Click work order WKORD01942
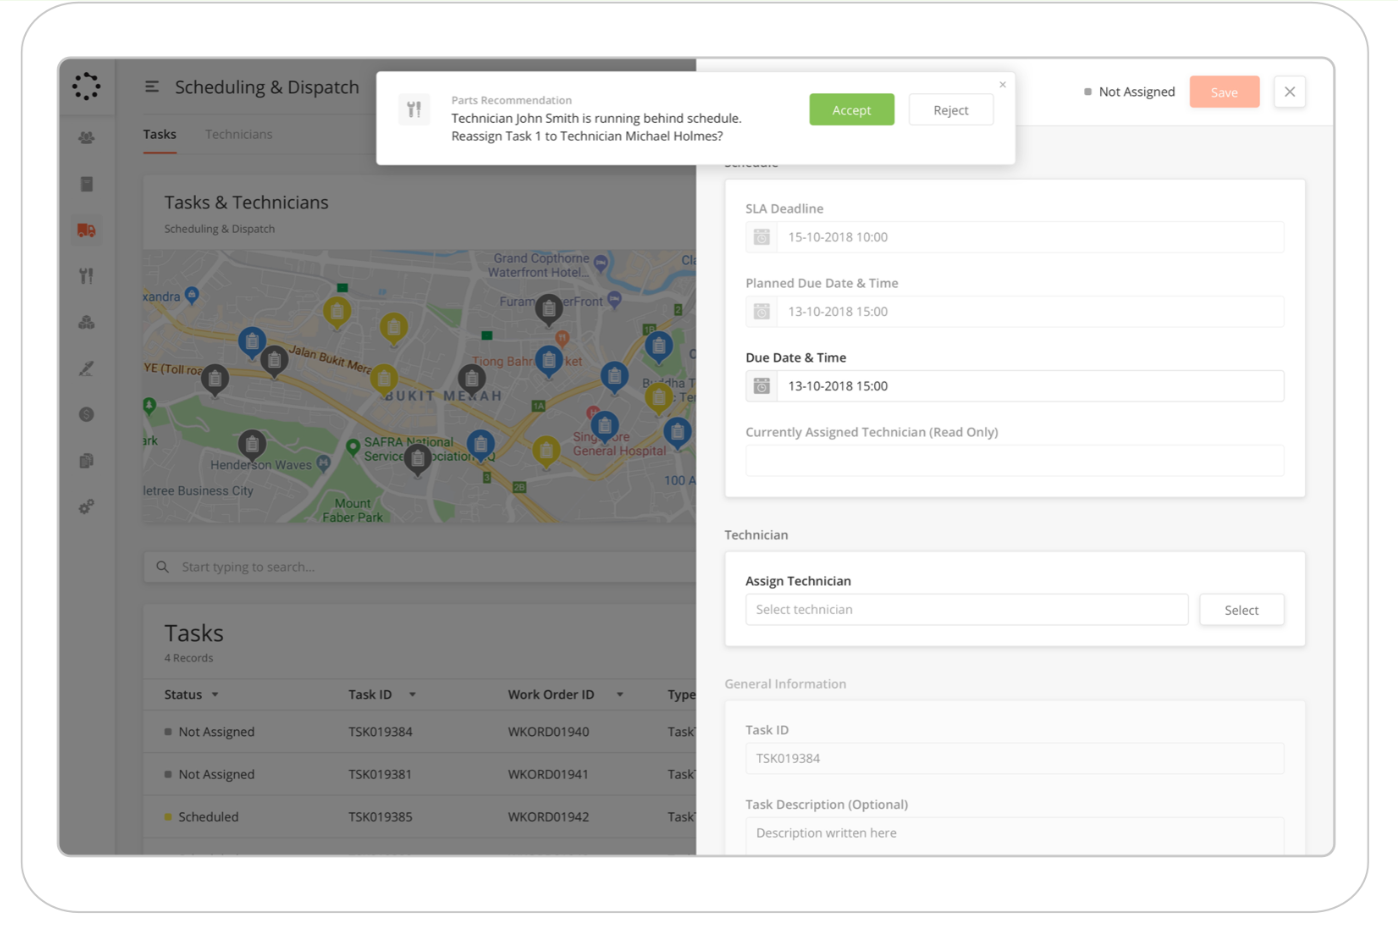The height and width of the screenshot is (936, 1398). click(x=548, y=817)
